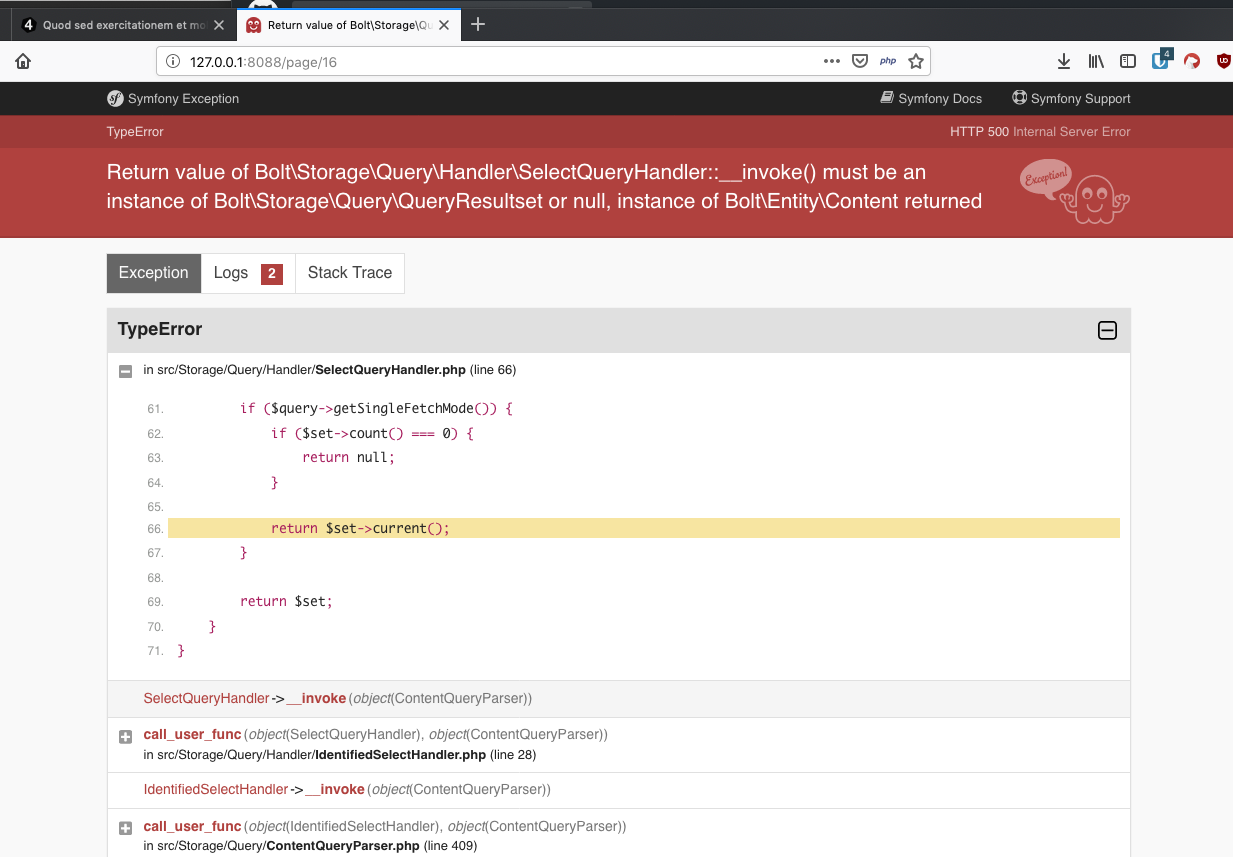The image size is (1233, 857).
Task: Open Bitwarden extension with badge 4
Action: coord(1161,59)
